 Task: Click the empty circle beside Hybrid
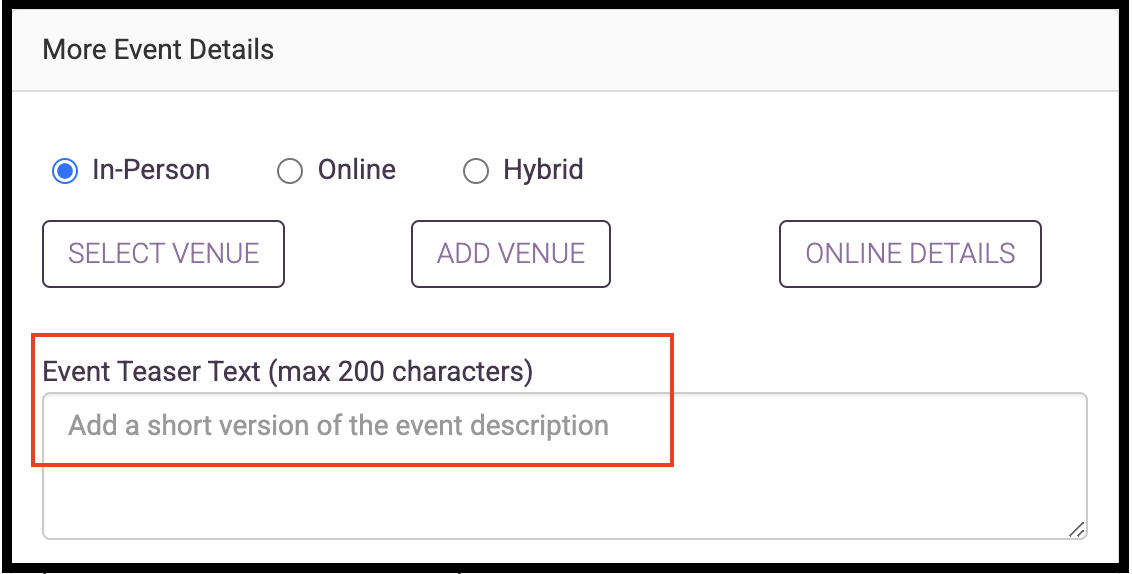pyautogui.click(x=476, y=172)
